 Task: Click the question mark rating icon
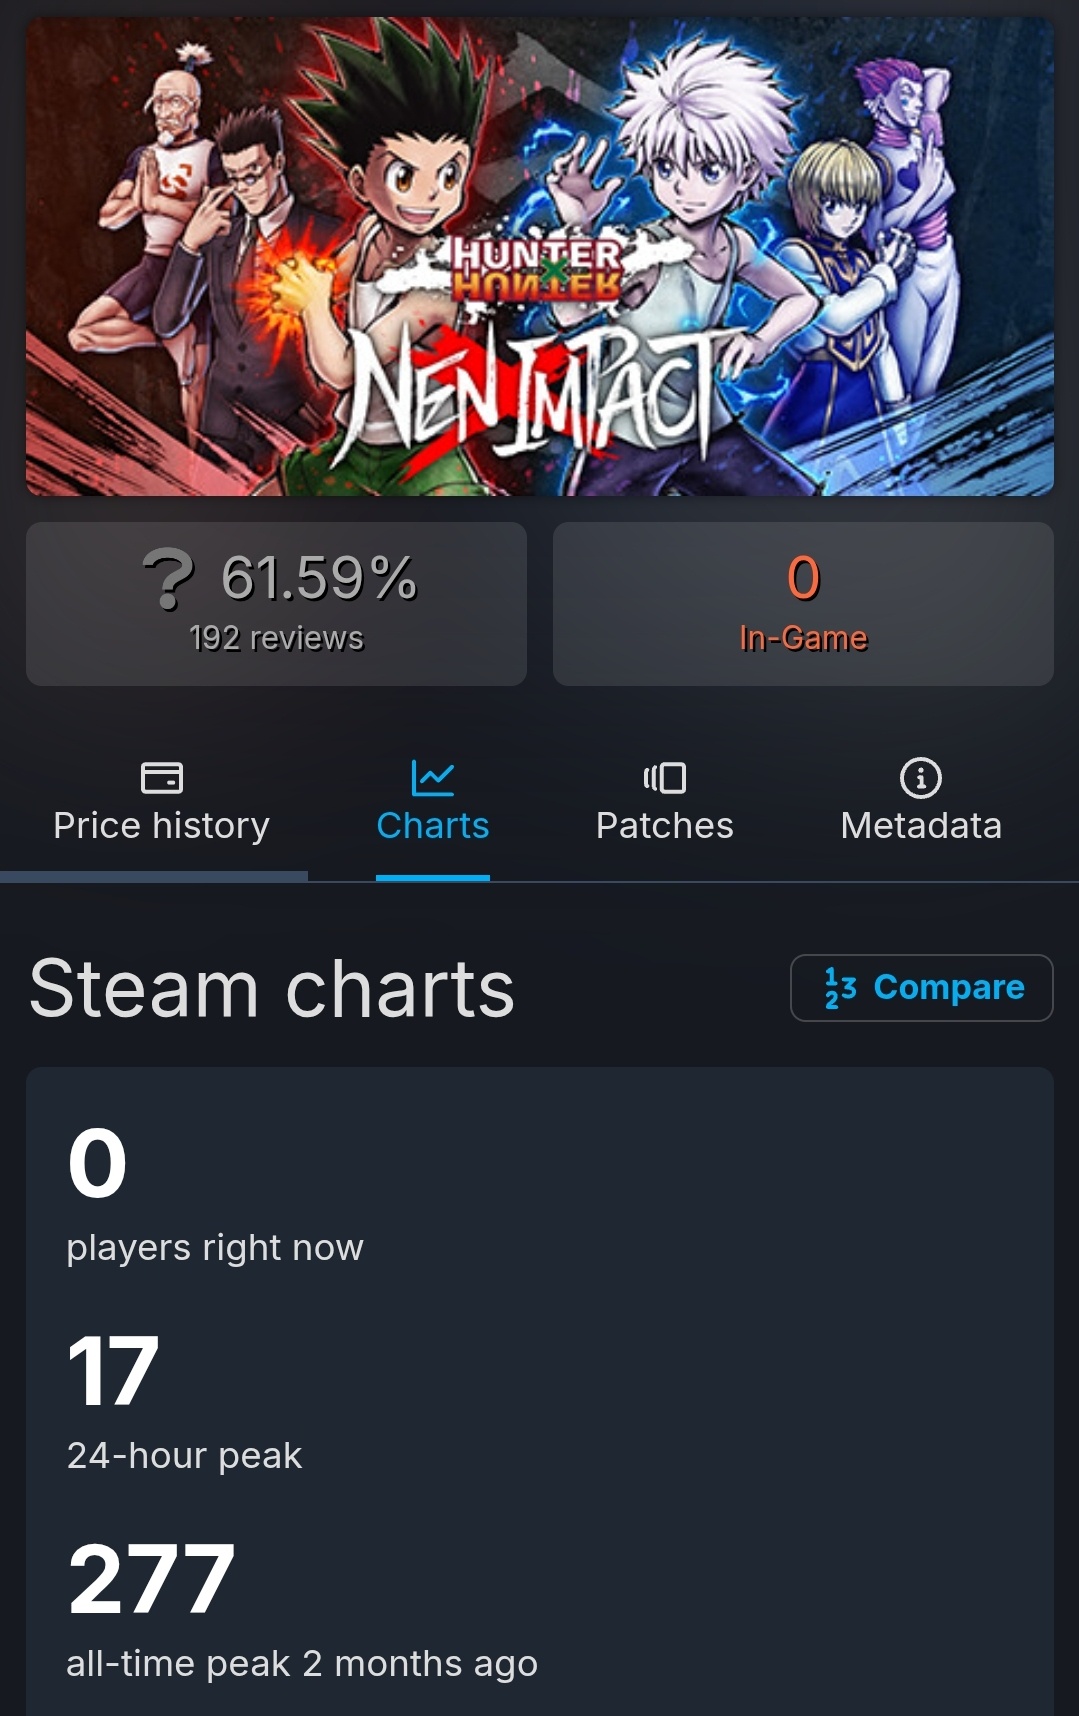(169, 579)
